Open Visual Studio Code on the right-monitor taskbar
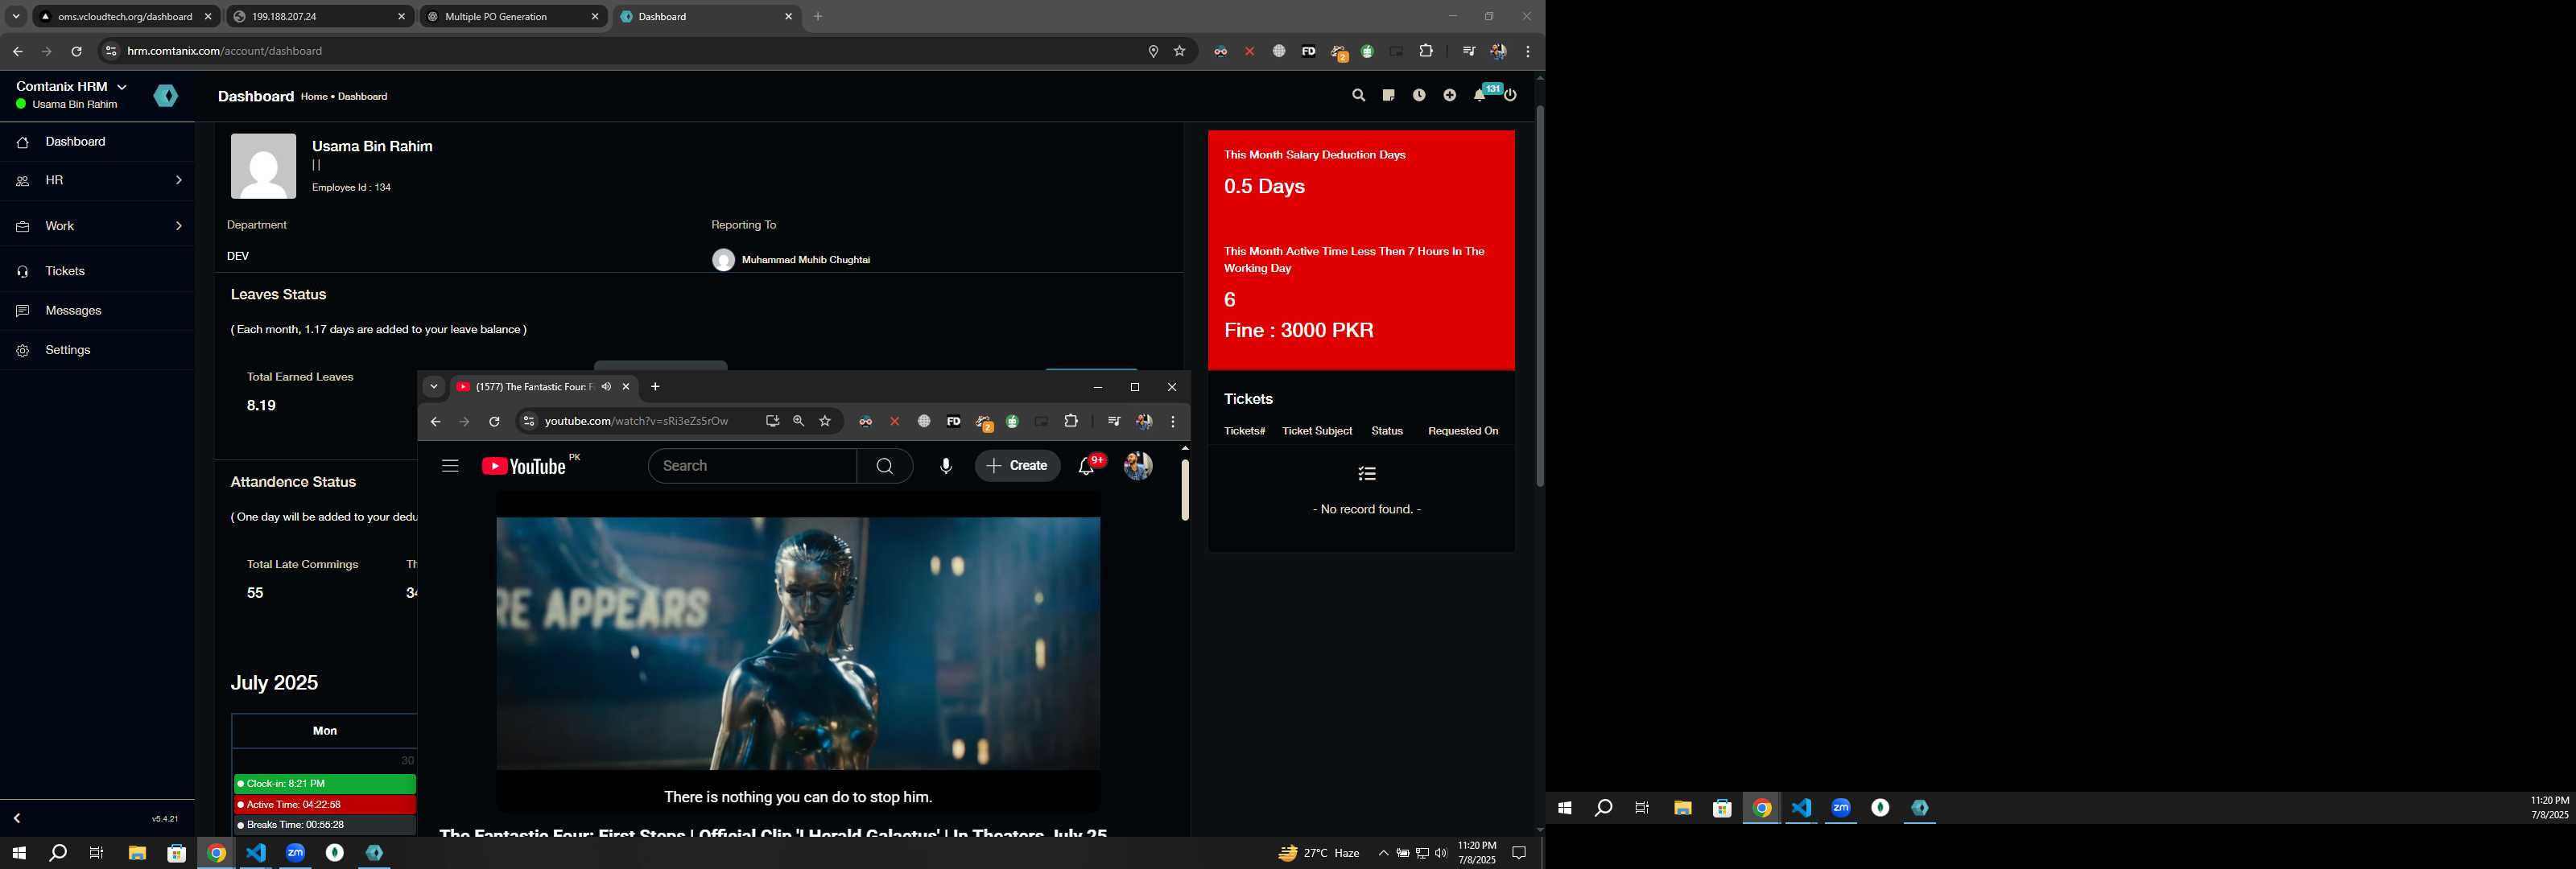Image resolution: width=2576 pixels, height=869 pixels. click(x=1802, y=808)
